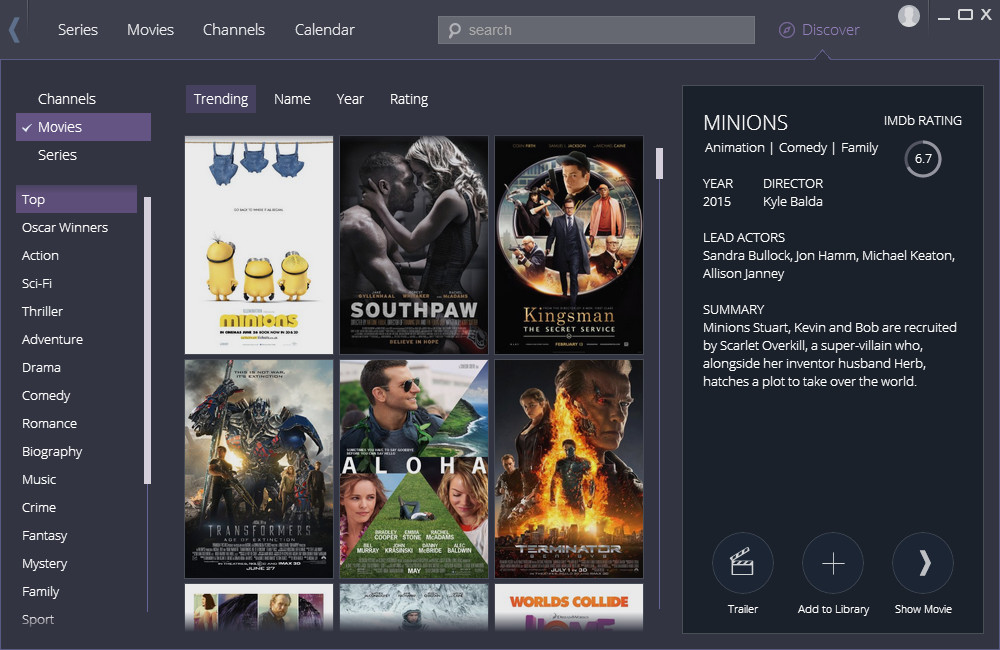Click the MINIONS title heading

[746, 122]
